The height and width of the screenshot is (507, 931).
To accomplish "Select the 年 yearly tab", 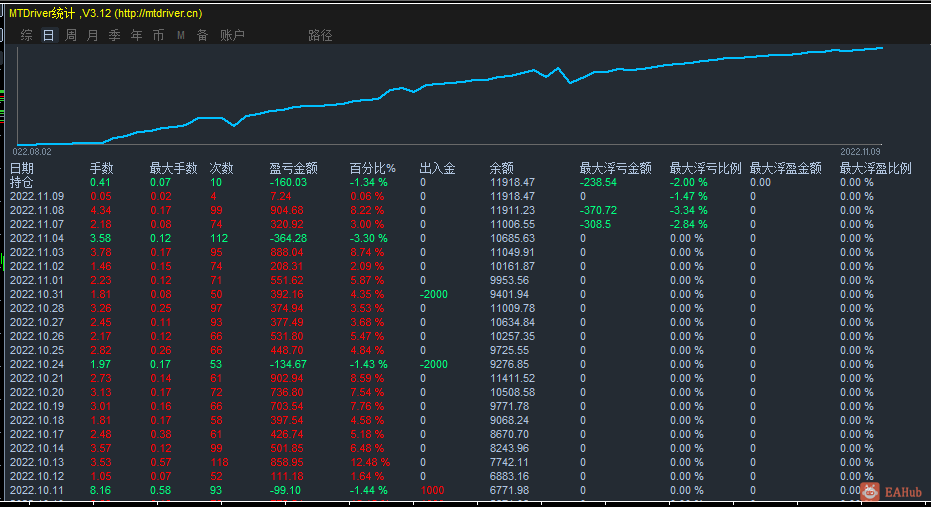I will tap(137, 35).
